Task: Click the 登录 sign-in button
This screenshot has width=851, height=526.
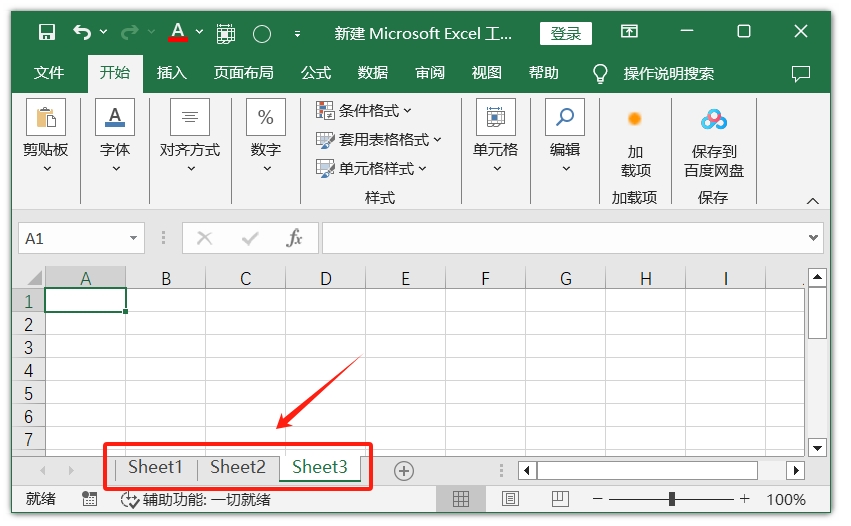Action: pos(566,34)
